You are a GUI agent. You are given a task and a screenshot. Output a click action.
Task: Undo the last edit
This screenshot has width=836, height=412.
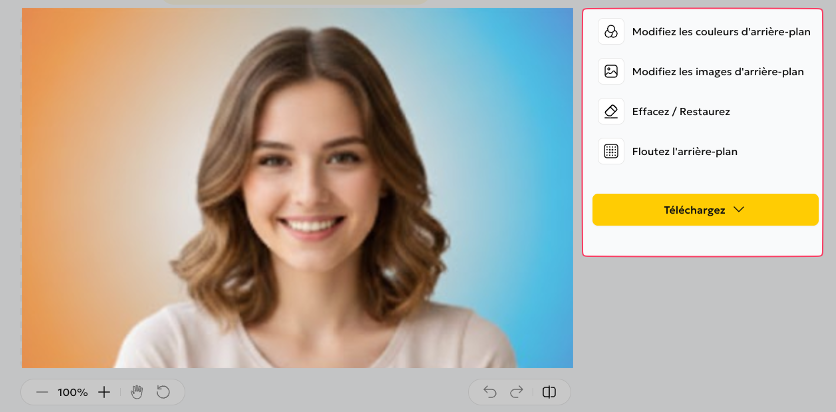tap(490, 392)
